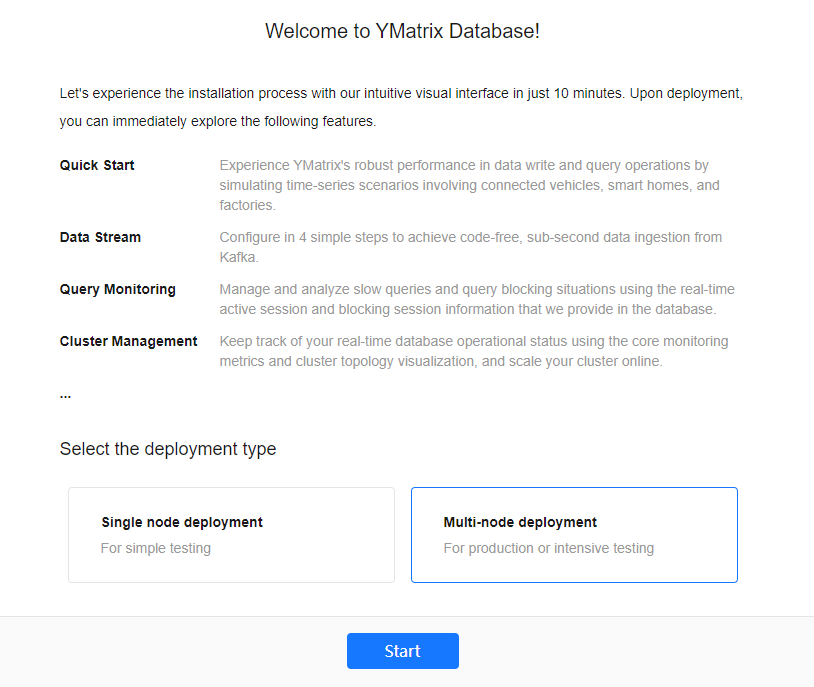Click the 'Single node deployment' title text

pyautogui.click(x=182, y=522)
